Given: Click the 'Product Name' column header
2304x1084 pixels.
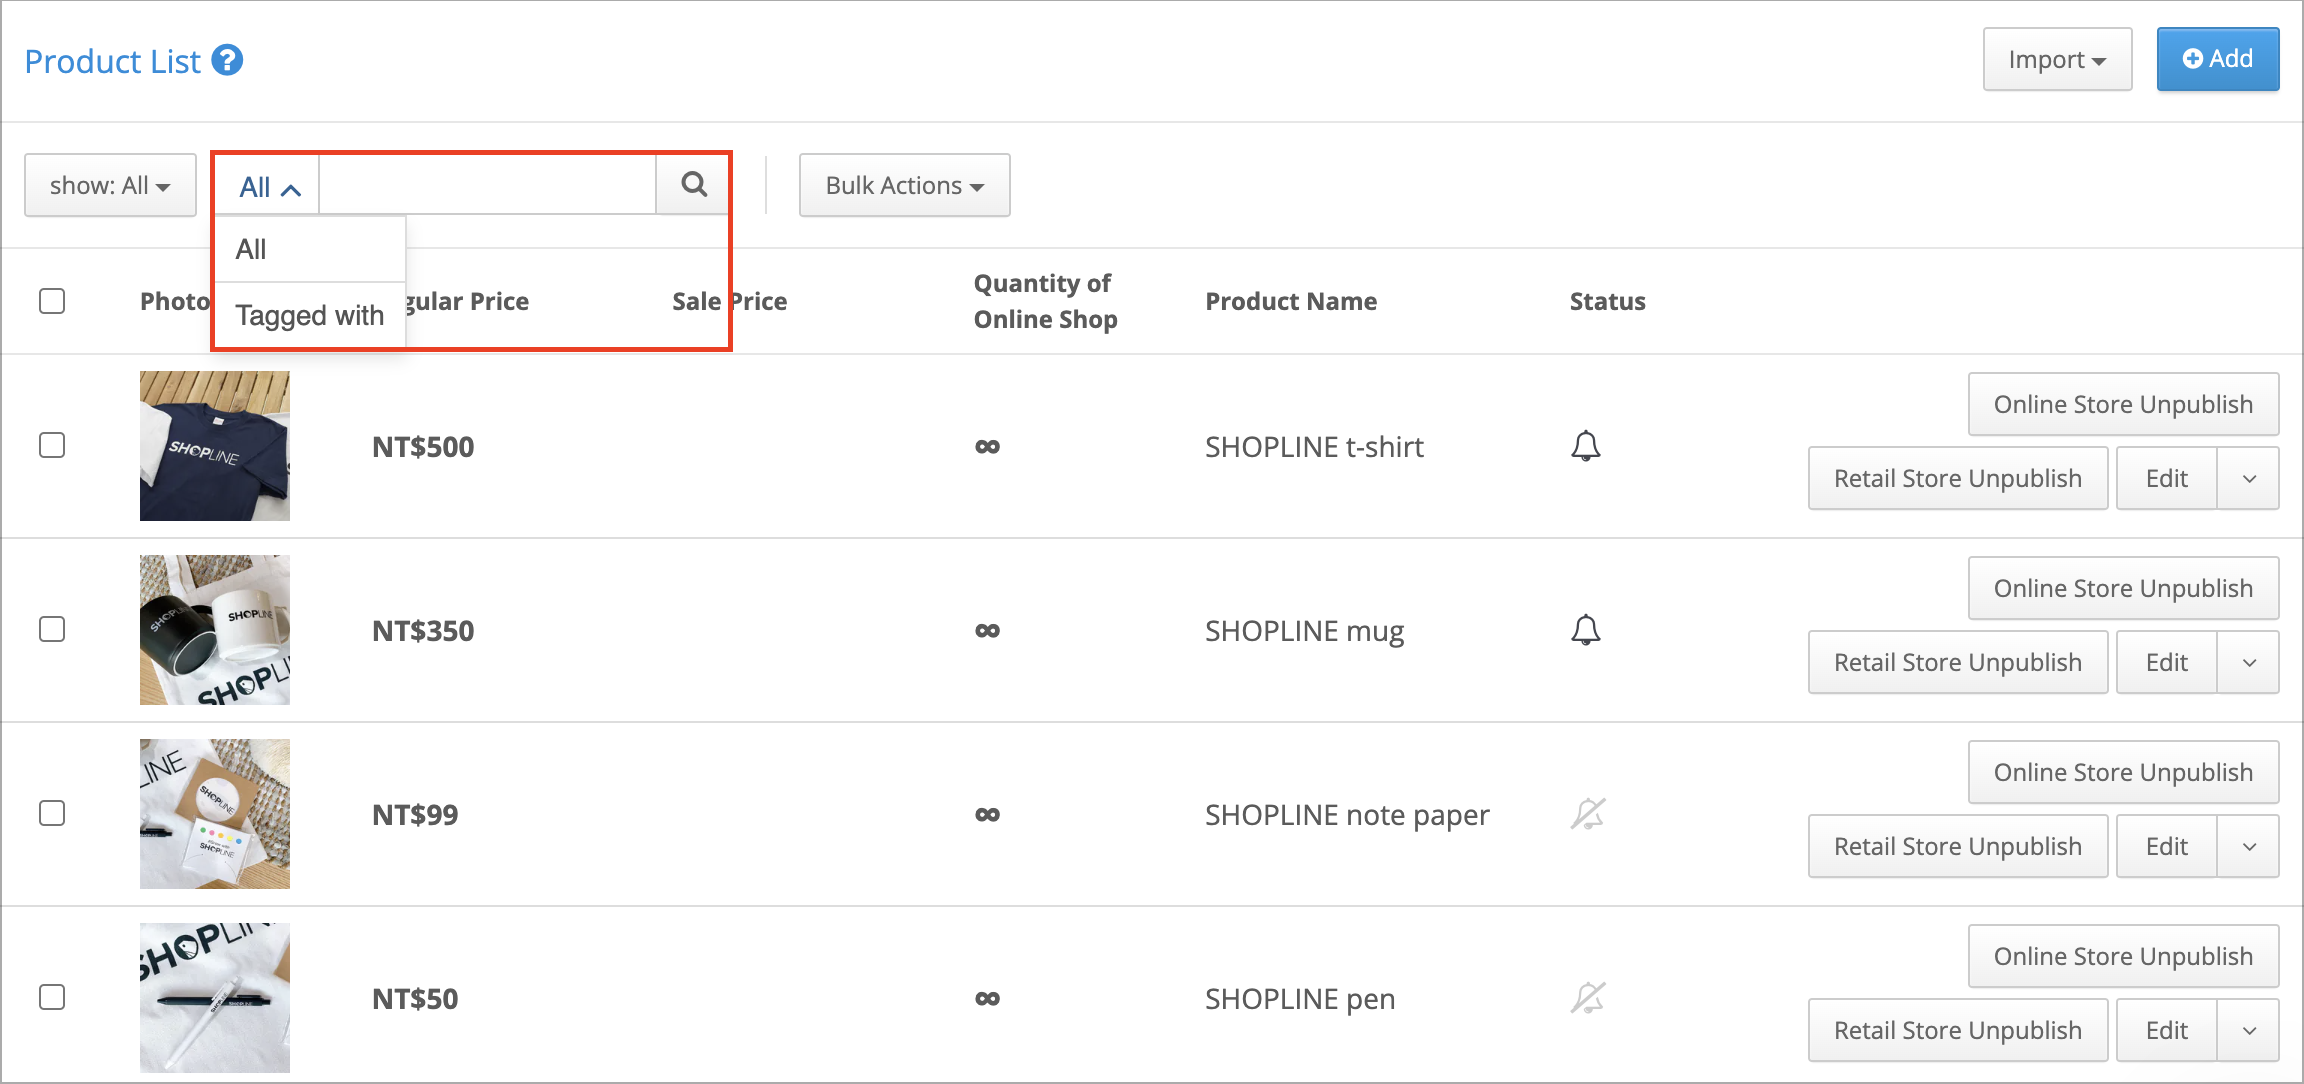Looking at the screenshot, I should click(1291, 301).
